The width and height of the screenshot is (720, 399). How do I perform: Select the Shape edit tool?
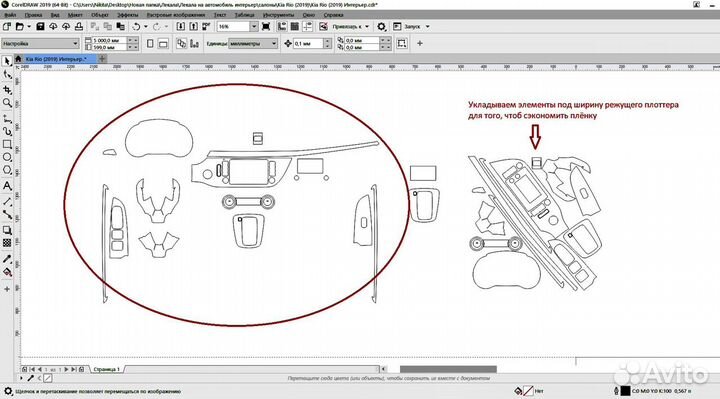(7, 75)
